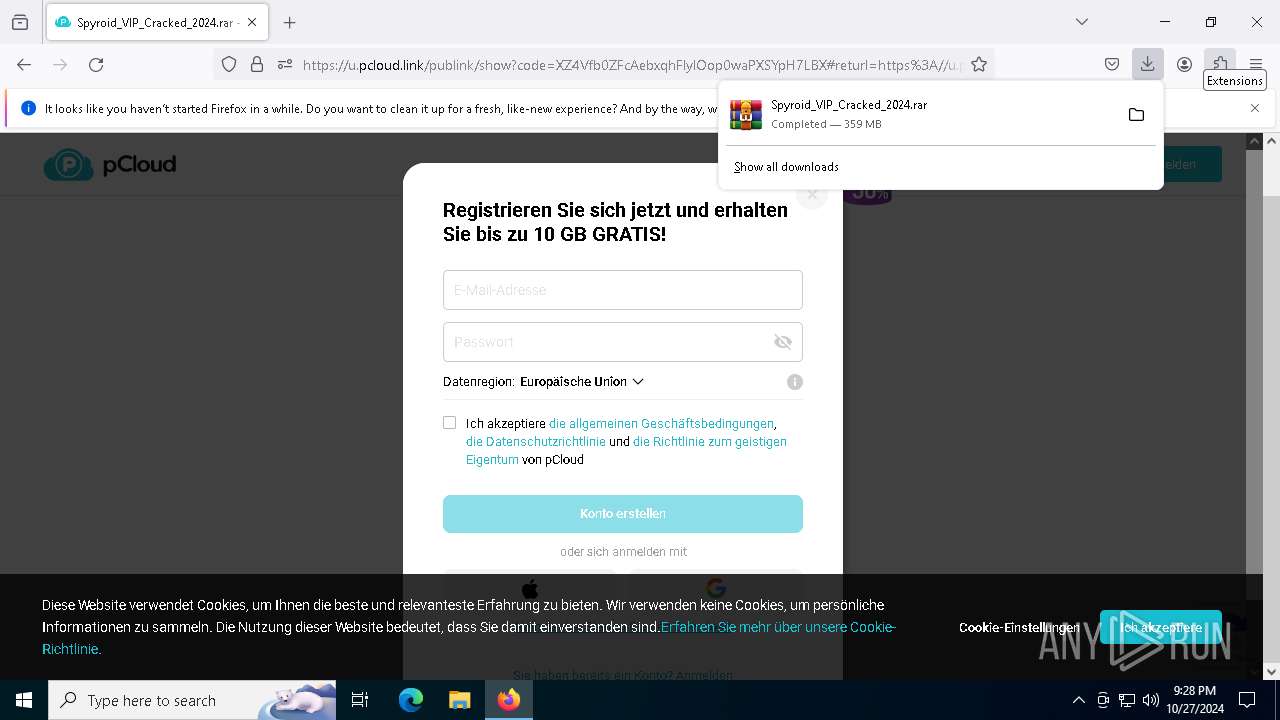Open network status tray icon

tap(1127, 700)
